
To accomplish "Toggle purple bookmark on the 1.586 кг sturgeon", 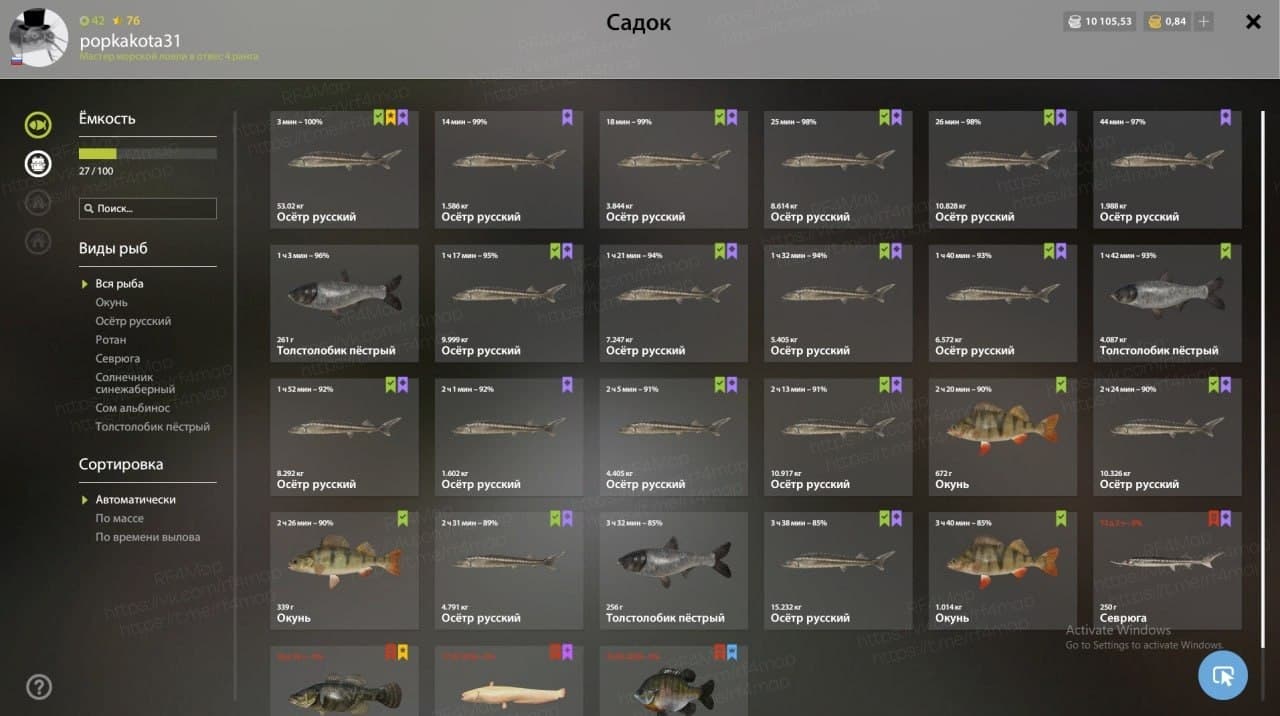I will pos(567,118).
